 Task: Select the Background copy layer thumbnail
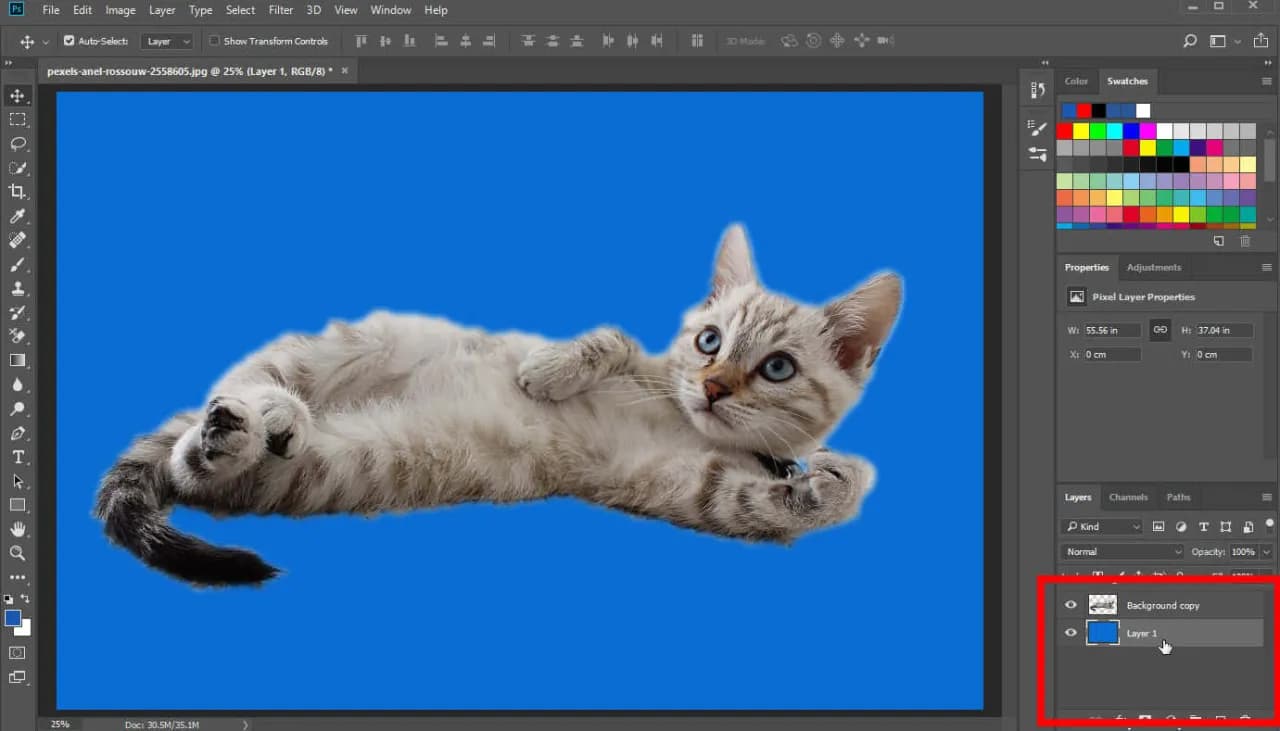pyautogui.click(x=1102, y=604)
